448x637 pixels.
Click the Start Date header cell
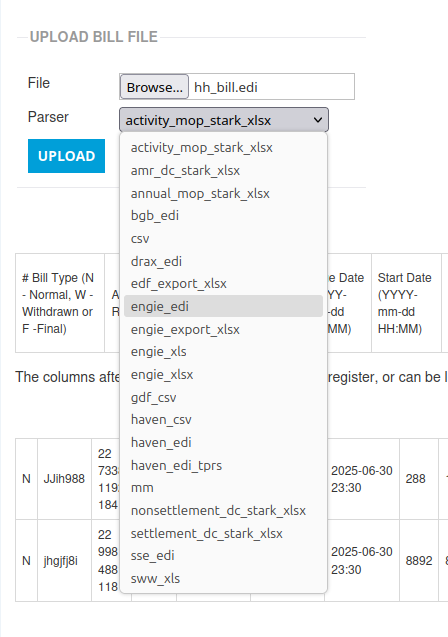[x=406, y=303]
